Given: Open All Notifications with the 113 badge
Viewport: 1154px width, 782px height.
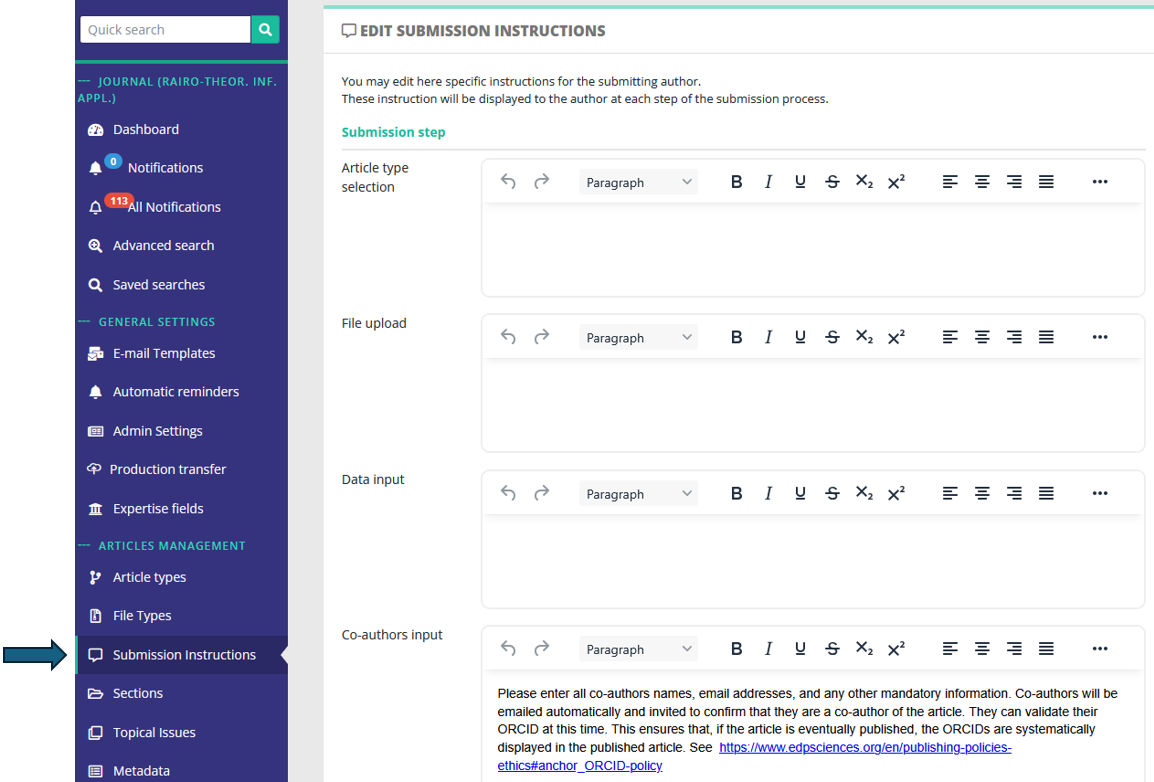Looking at the screenshot, I should (x=174, y=207).
